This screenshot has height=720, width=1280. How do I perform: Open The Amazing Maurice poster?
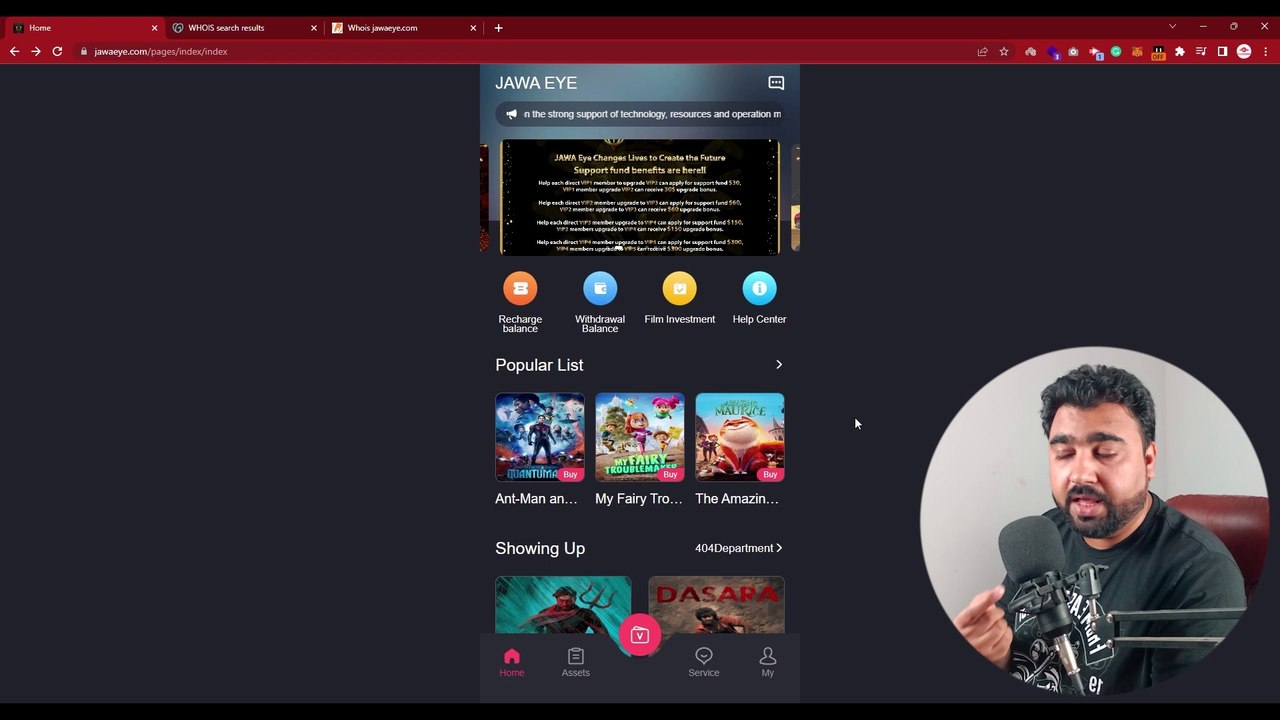740,437
